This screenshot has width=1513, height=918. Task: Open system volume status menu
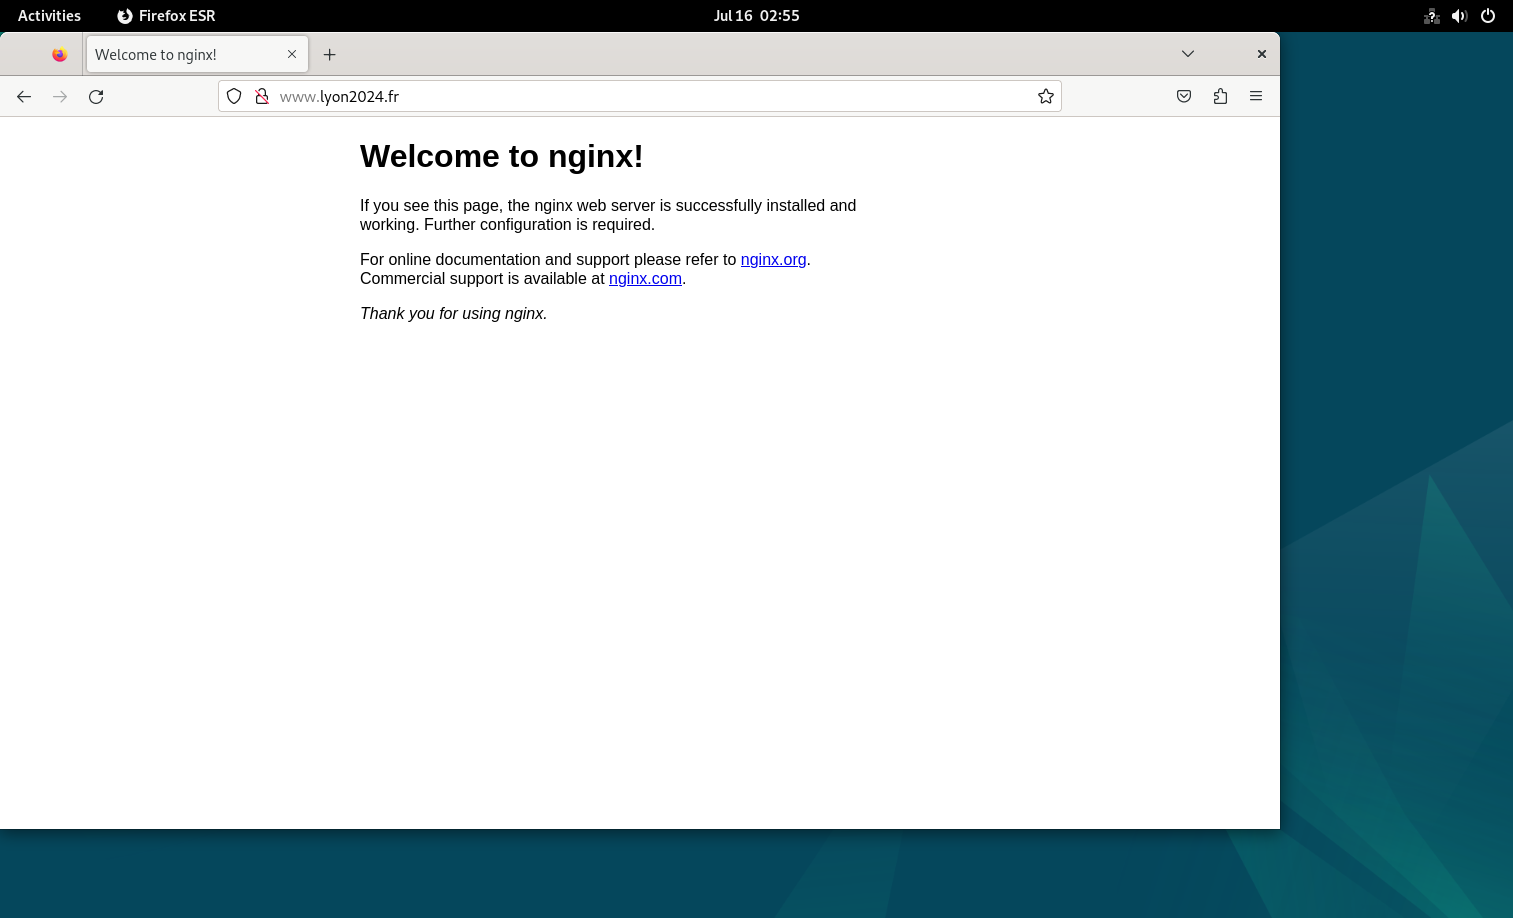(x=1459, y=15)
